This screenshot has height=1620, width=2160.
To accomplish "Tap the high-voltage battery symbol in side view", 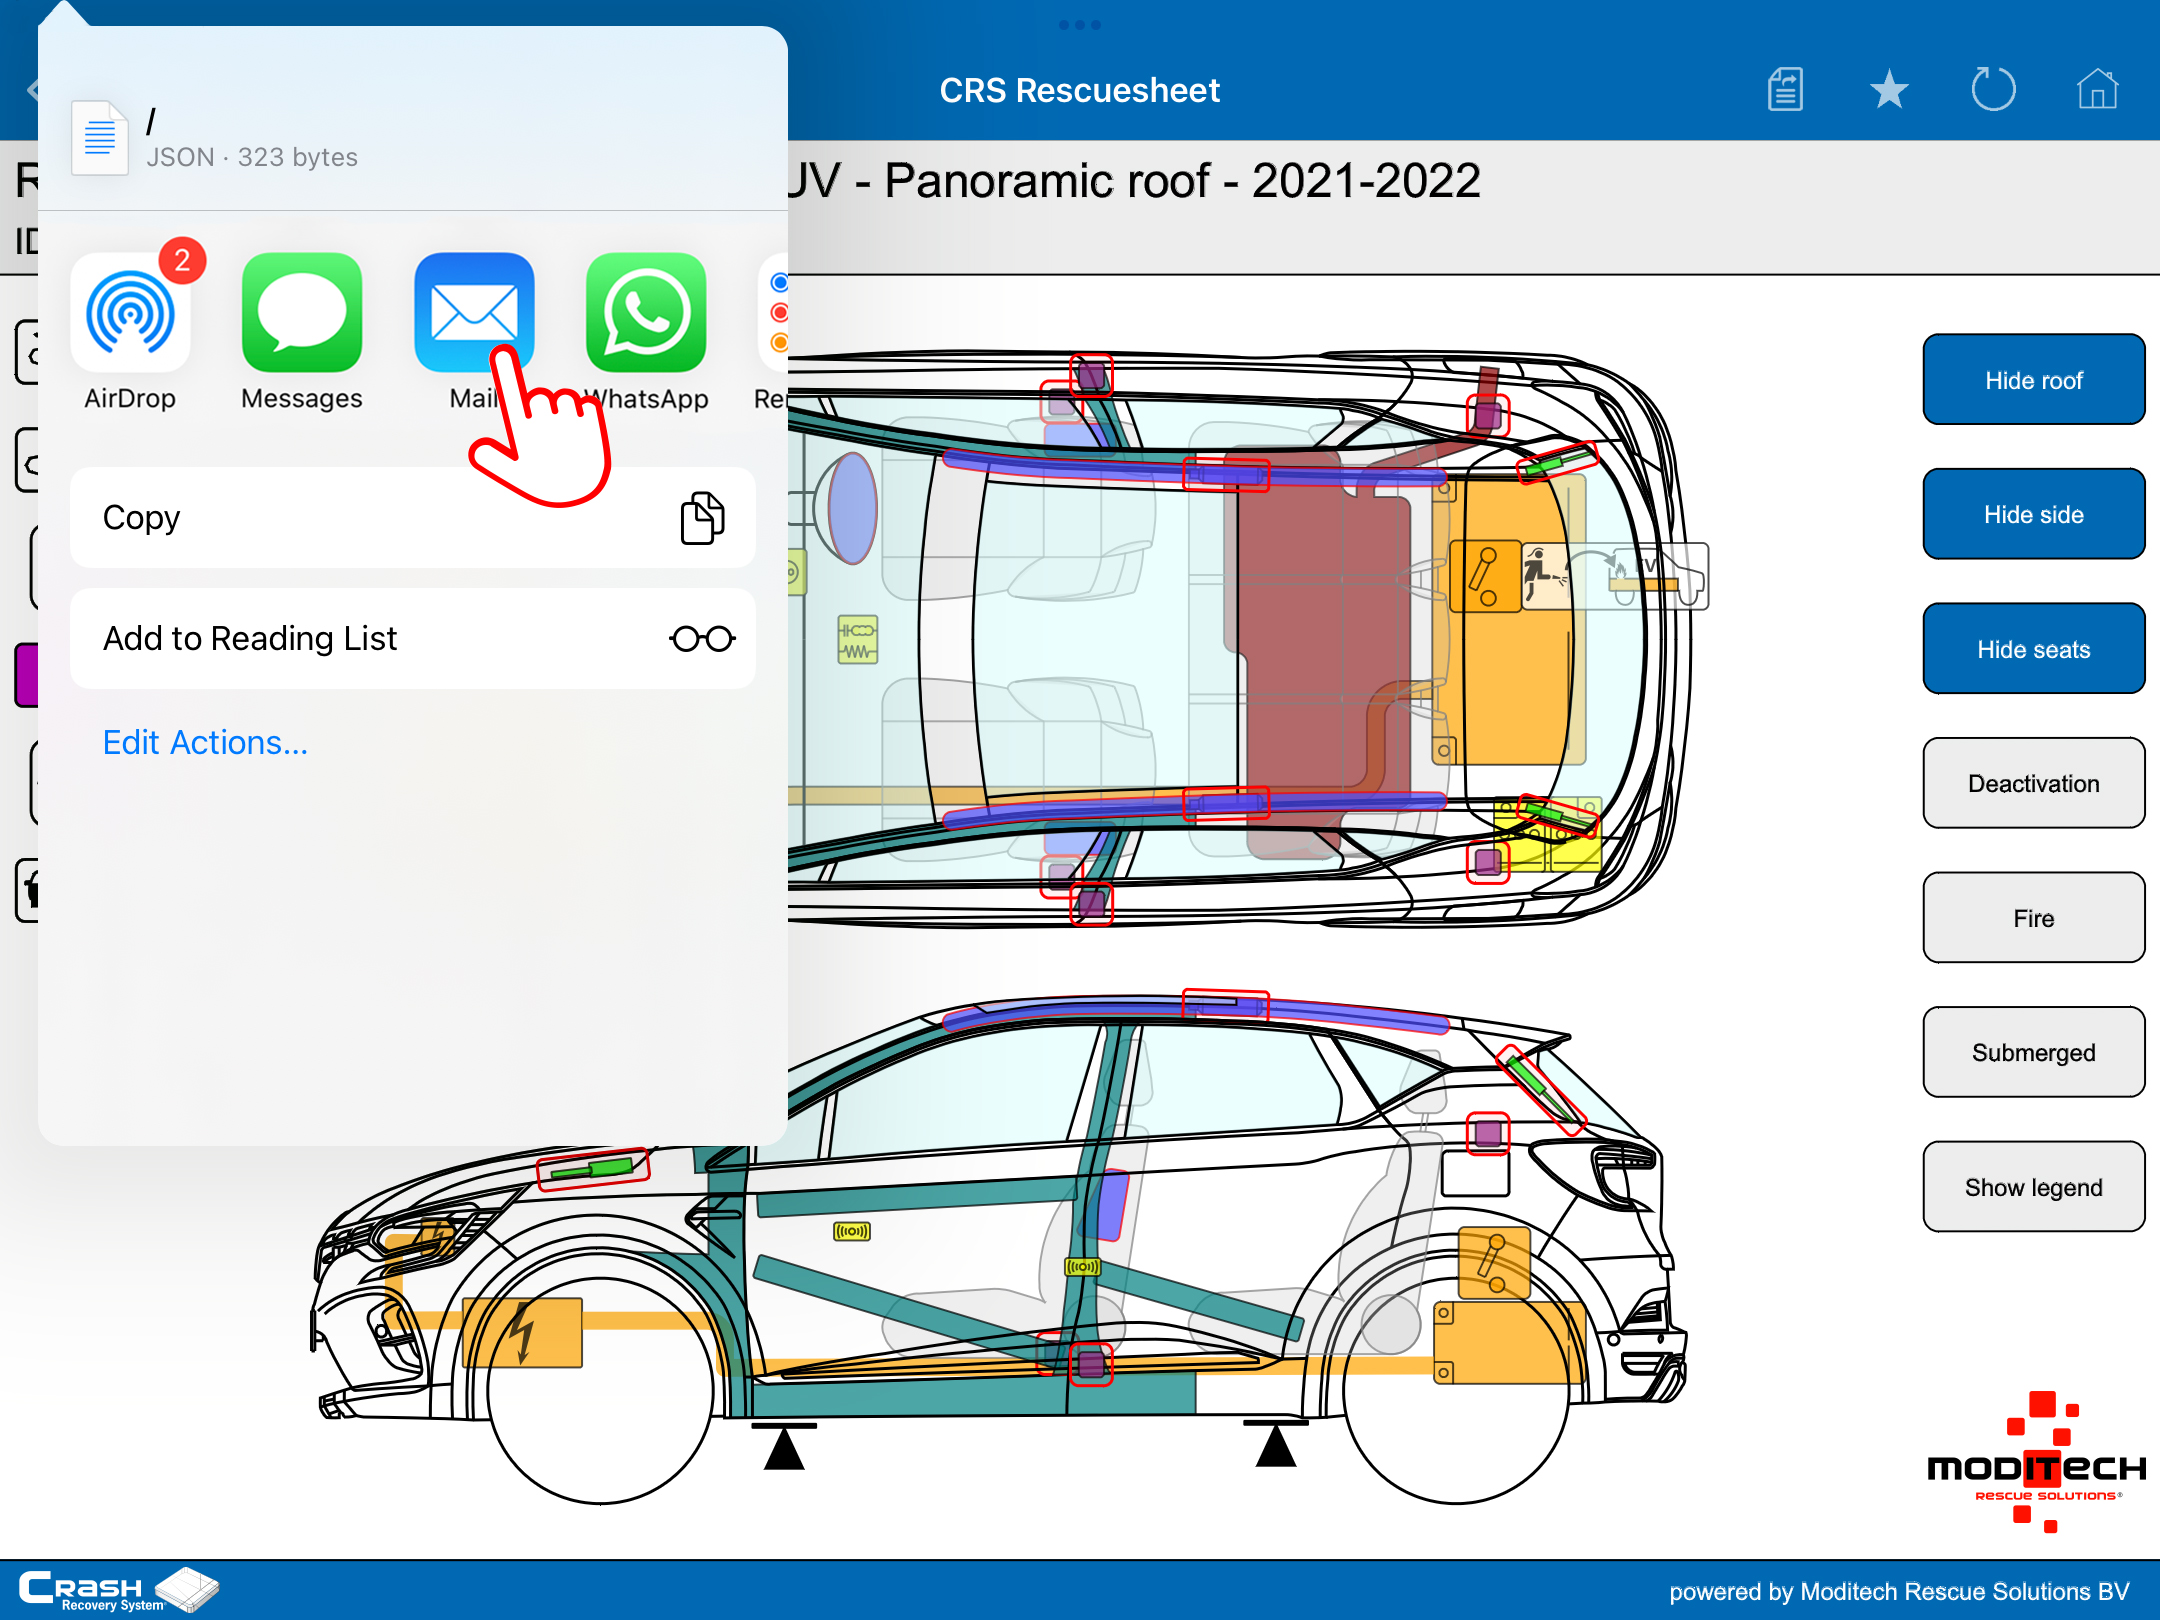I will pyautogui.click(x=522, y=1333).
